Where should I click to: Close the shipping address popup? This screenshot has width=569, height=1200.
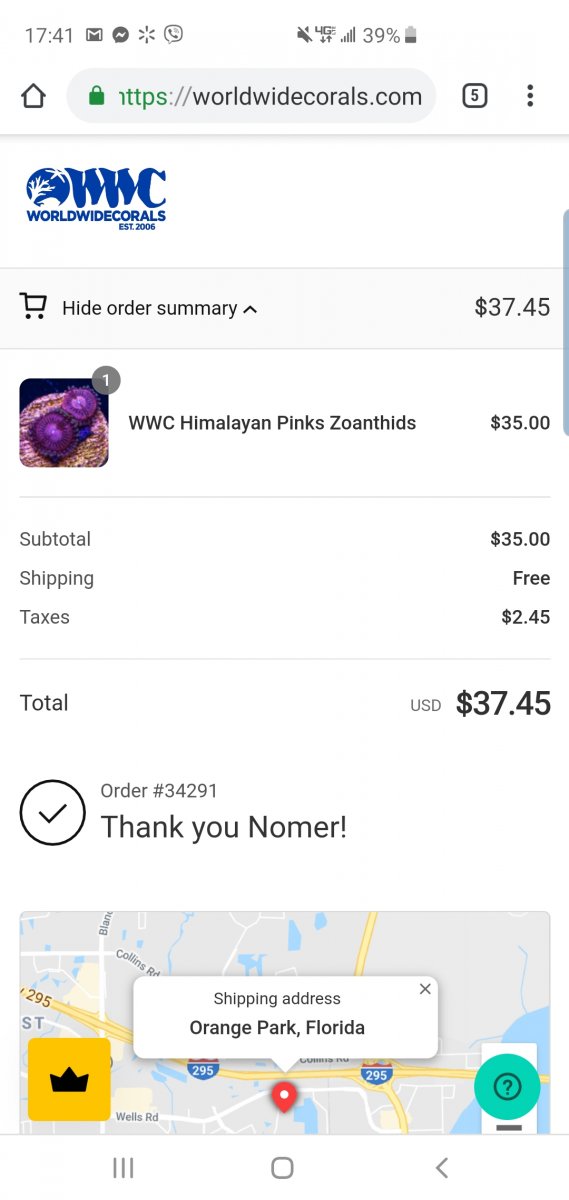coord(425,988)
